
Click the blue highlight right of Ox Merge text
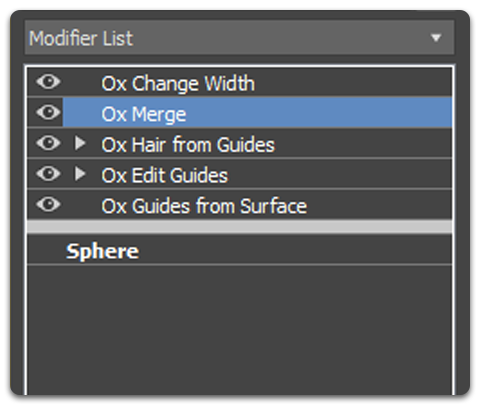coord(319,113)
